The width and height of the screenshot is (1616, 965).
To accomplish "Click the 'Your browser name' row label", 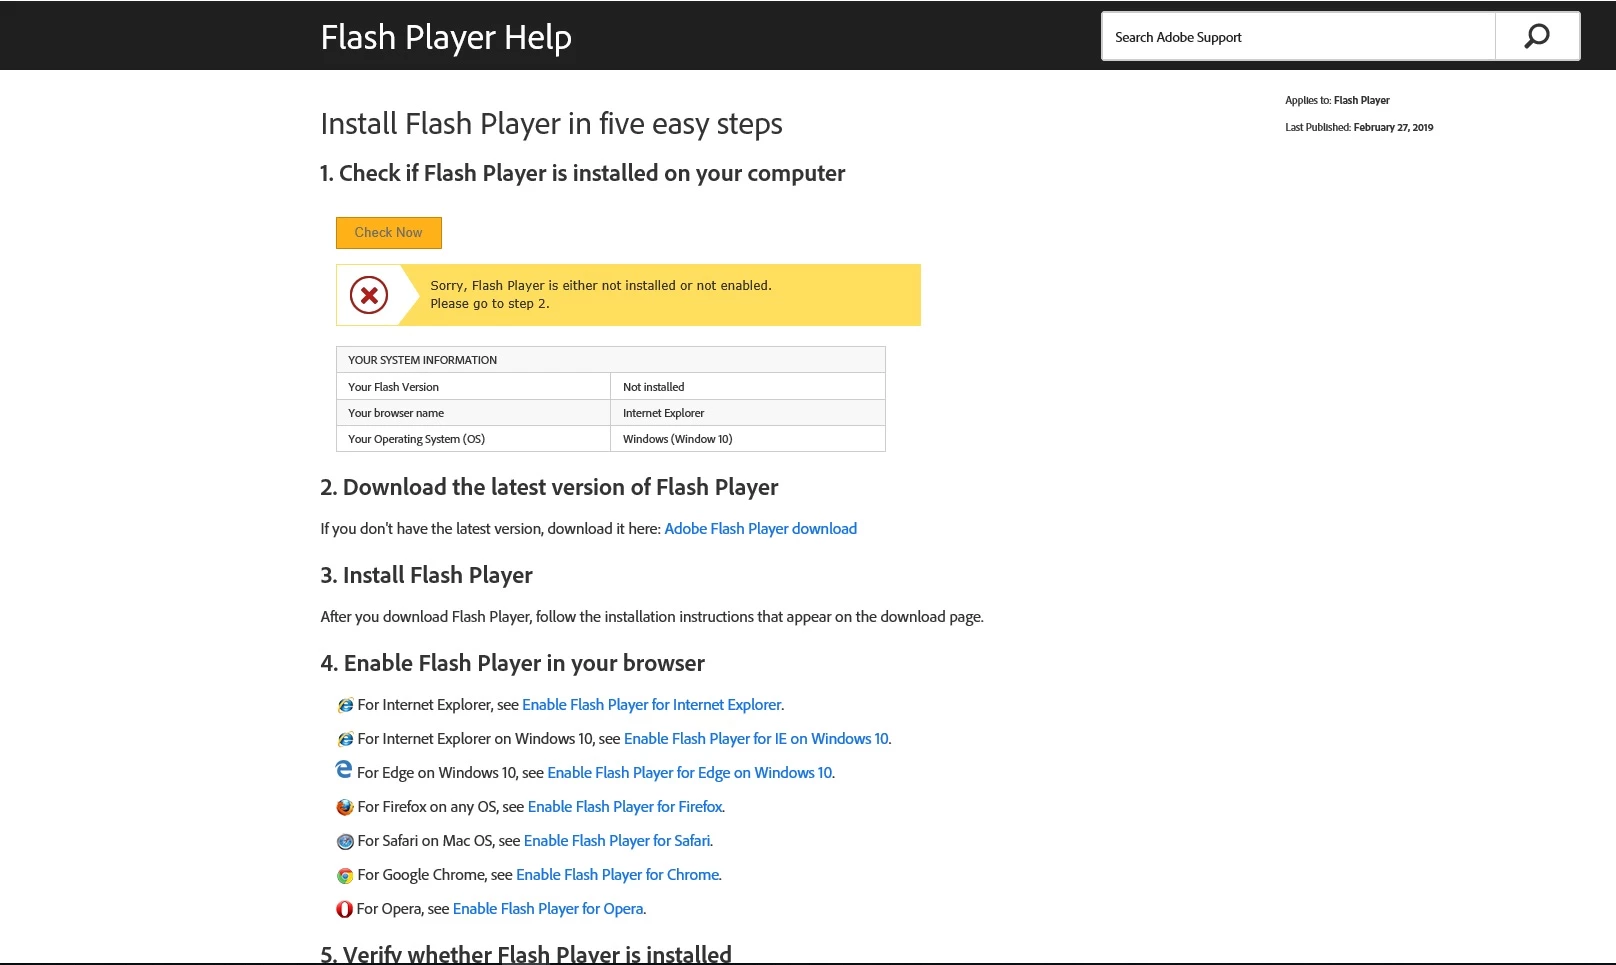I will [473, 412].
